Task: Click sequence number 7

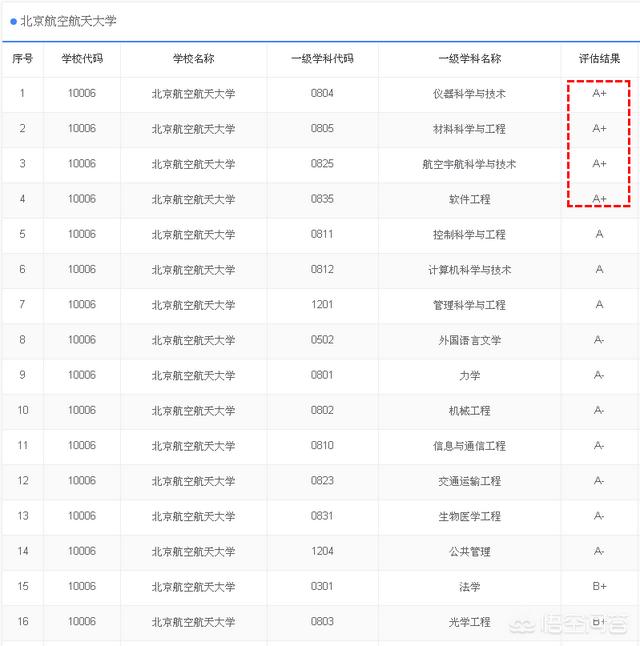Action: tap(22, 304)
